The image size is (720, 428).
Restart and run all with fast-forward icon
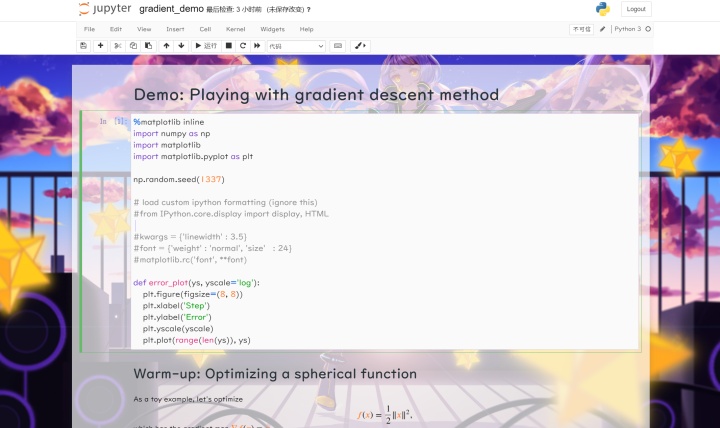[257, 46]
